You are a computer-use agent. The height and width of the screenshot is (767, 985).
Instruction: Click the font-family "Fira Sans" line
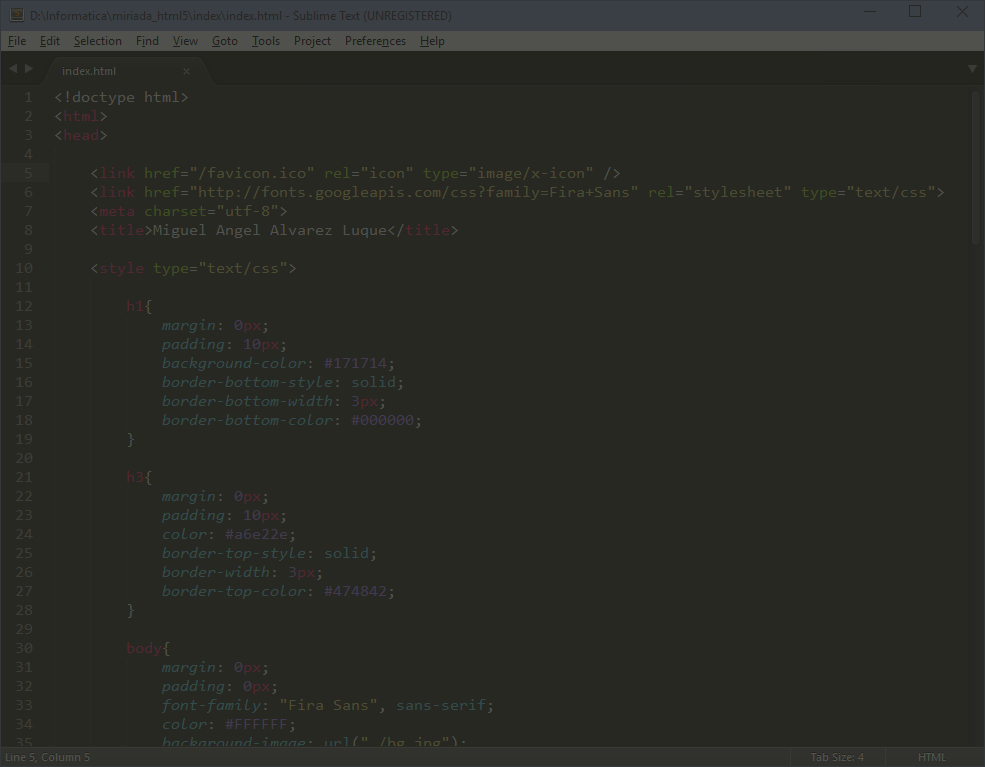tap(328, 705)
